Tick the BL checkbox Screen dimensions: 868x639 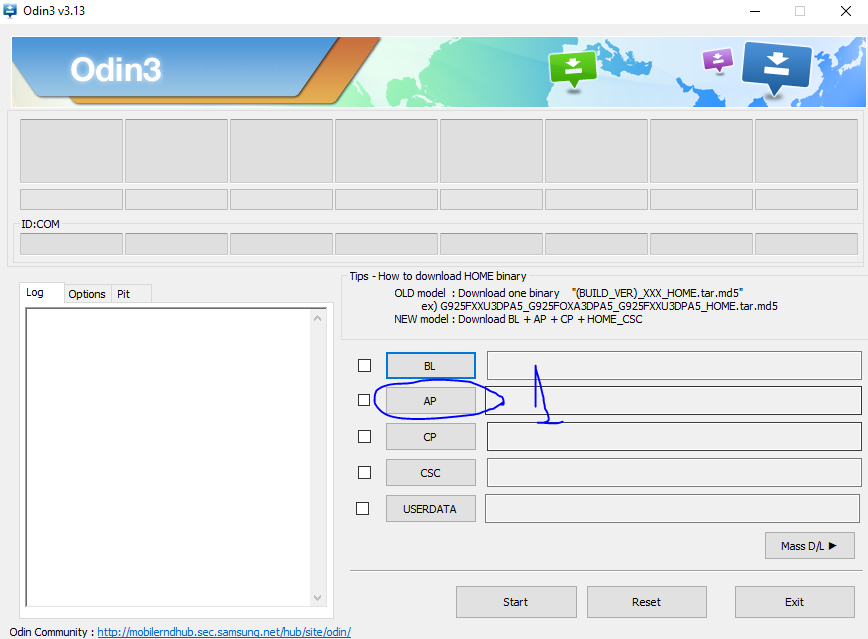tap(364, 365)
